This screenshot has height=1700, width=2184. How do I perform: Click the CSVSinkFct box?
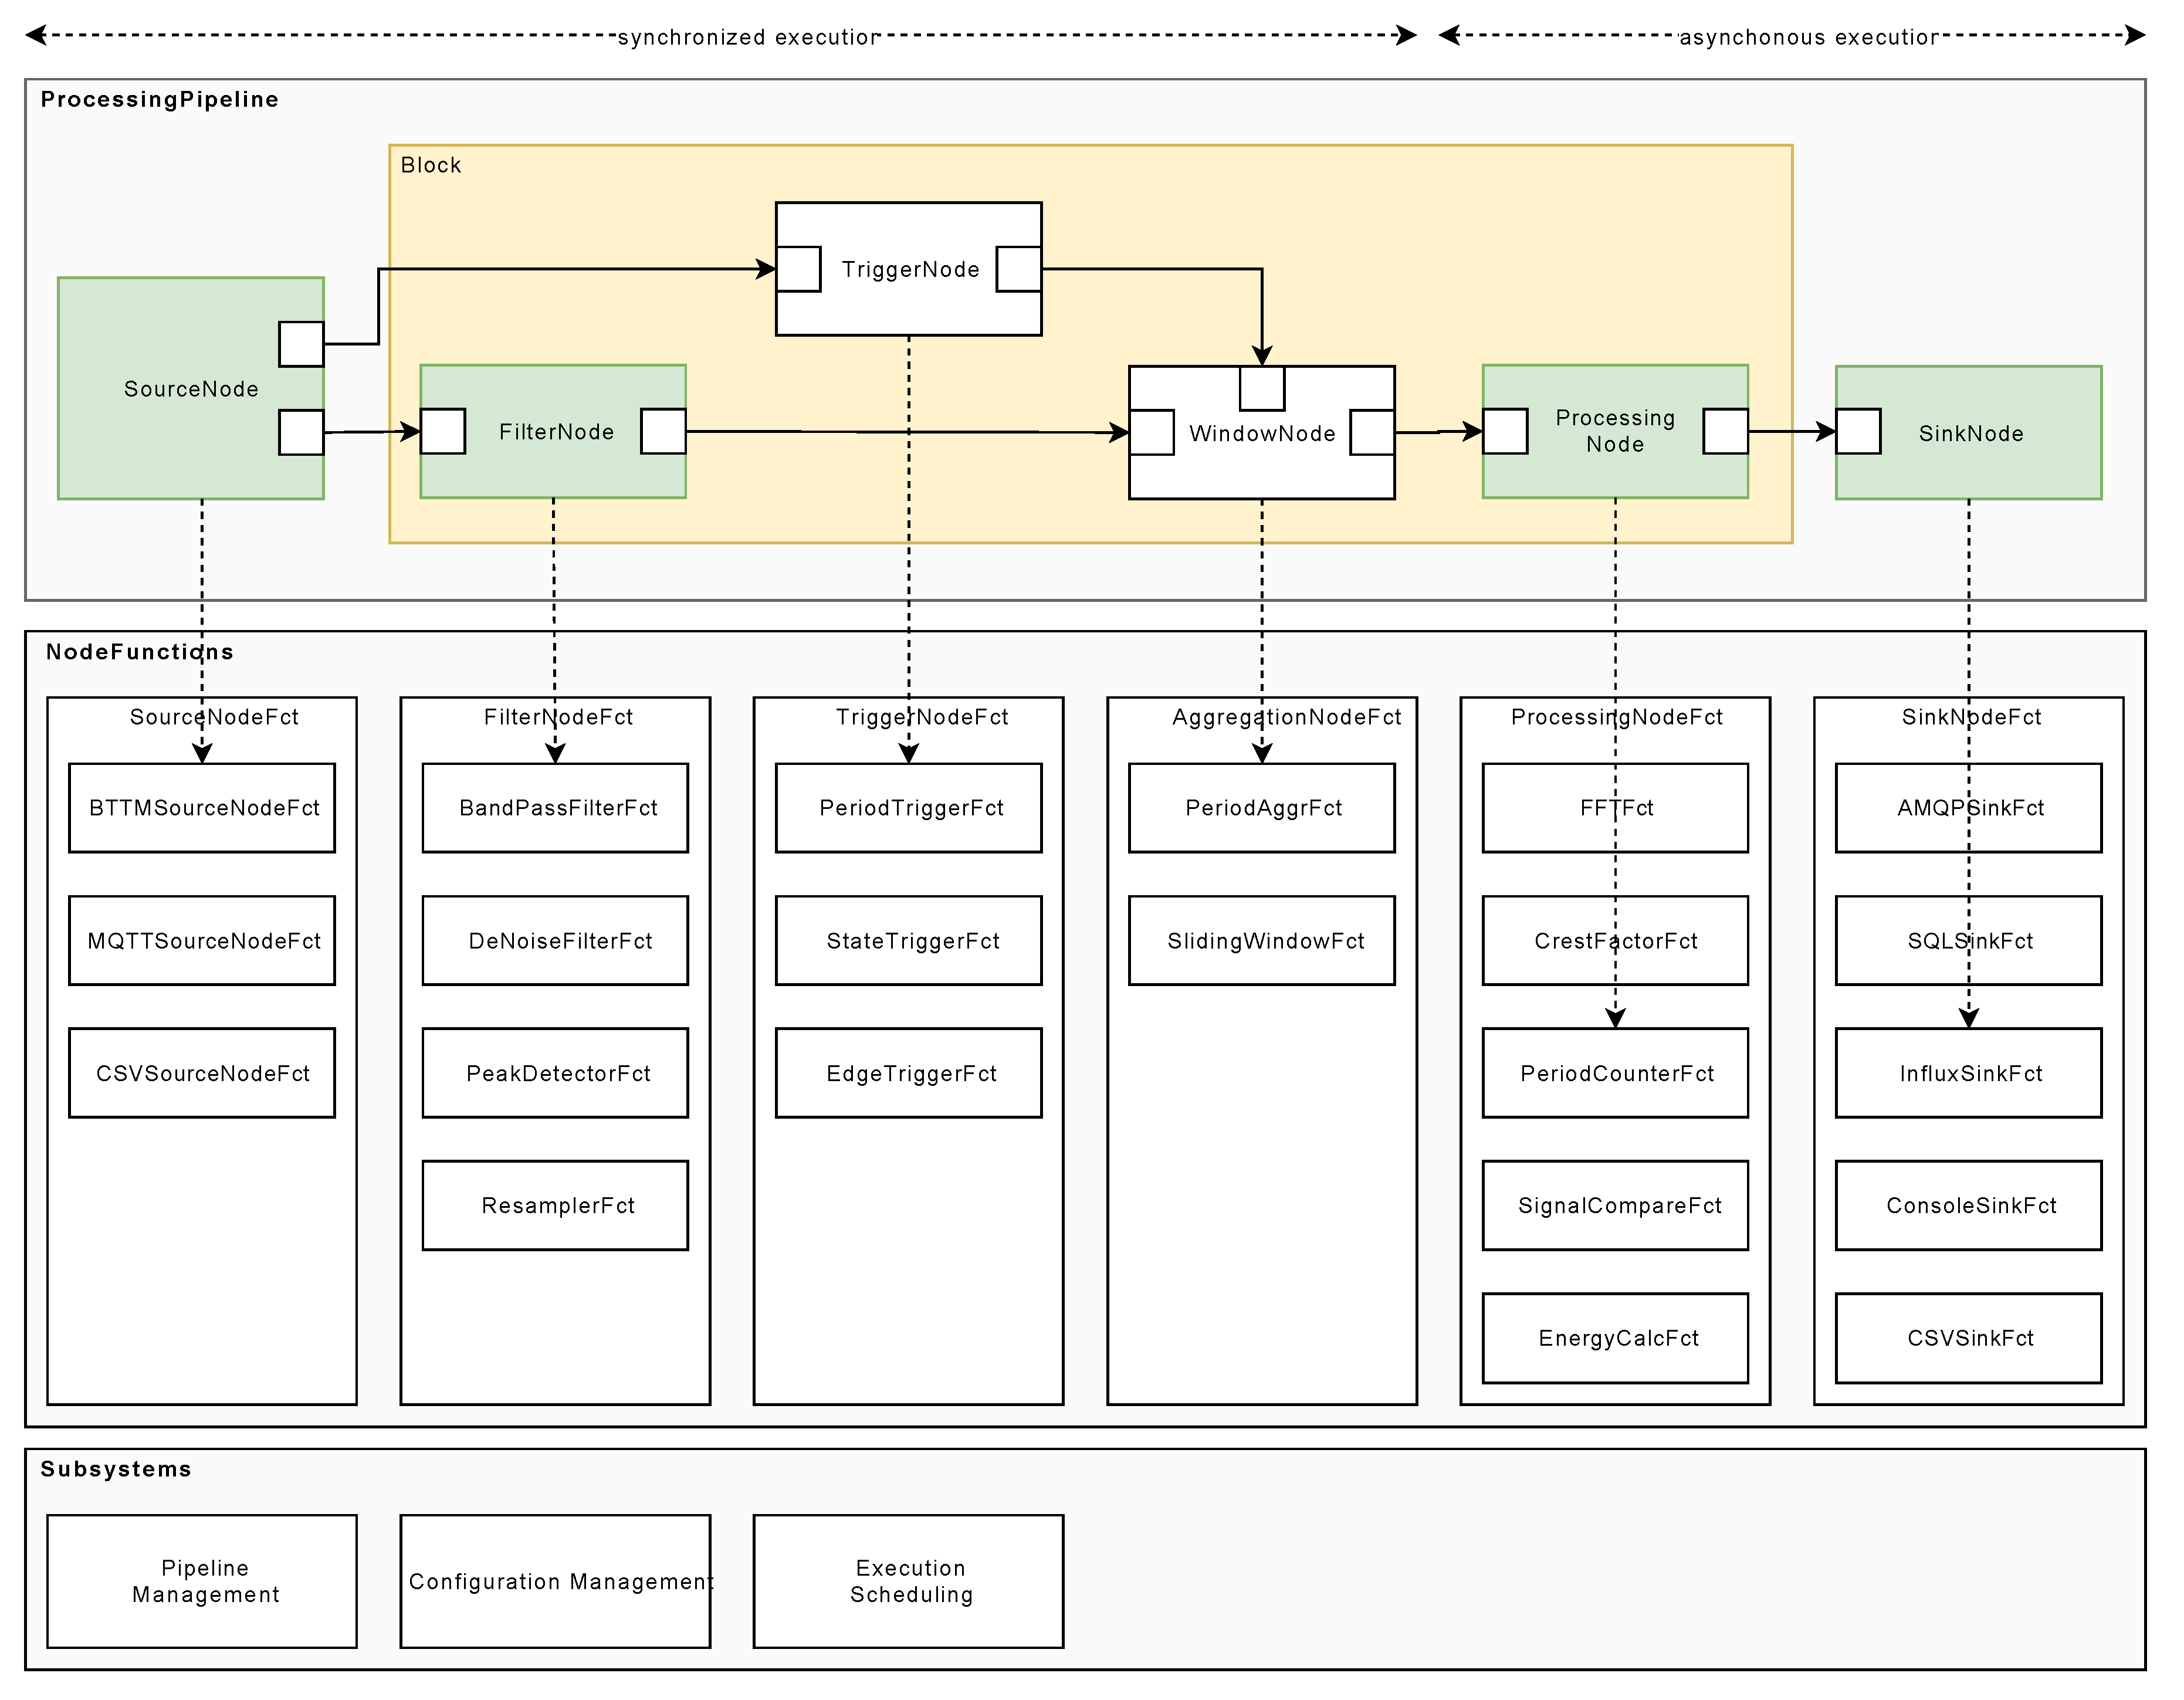point(1969,1338)
